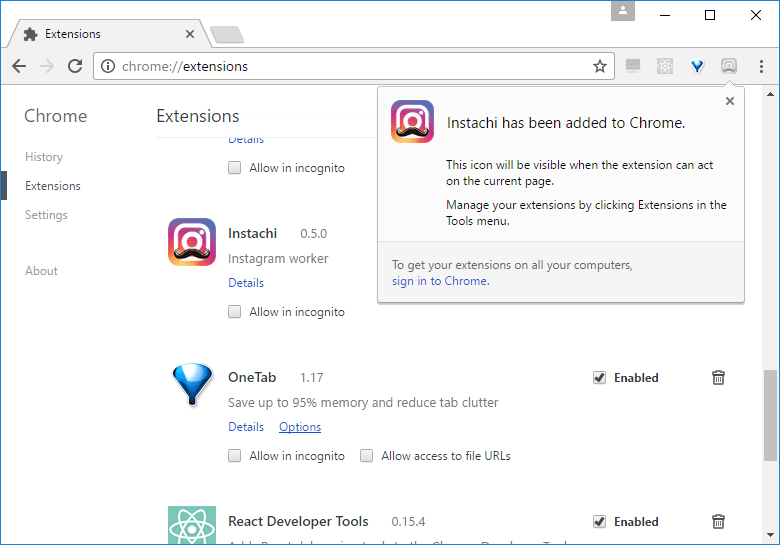Click the OneTab funnel icon in list
This screenshot has height=545, width=780.
tap(192, 384)
